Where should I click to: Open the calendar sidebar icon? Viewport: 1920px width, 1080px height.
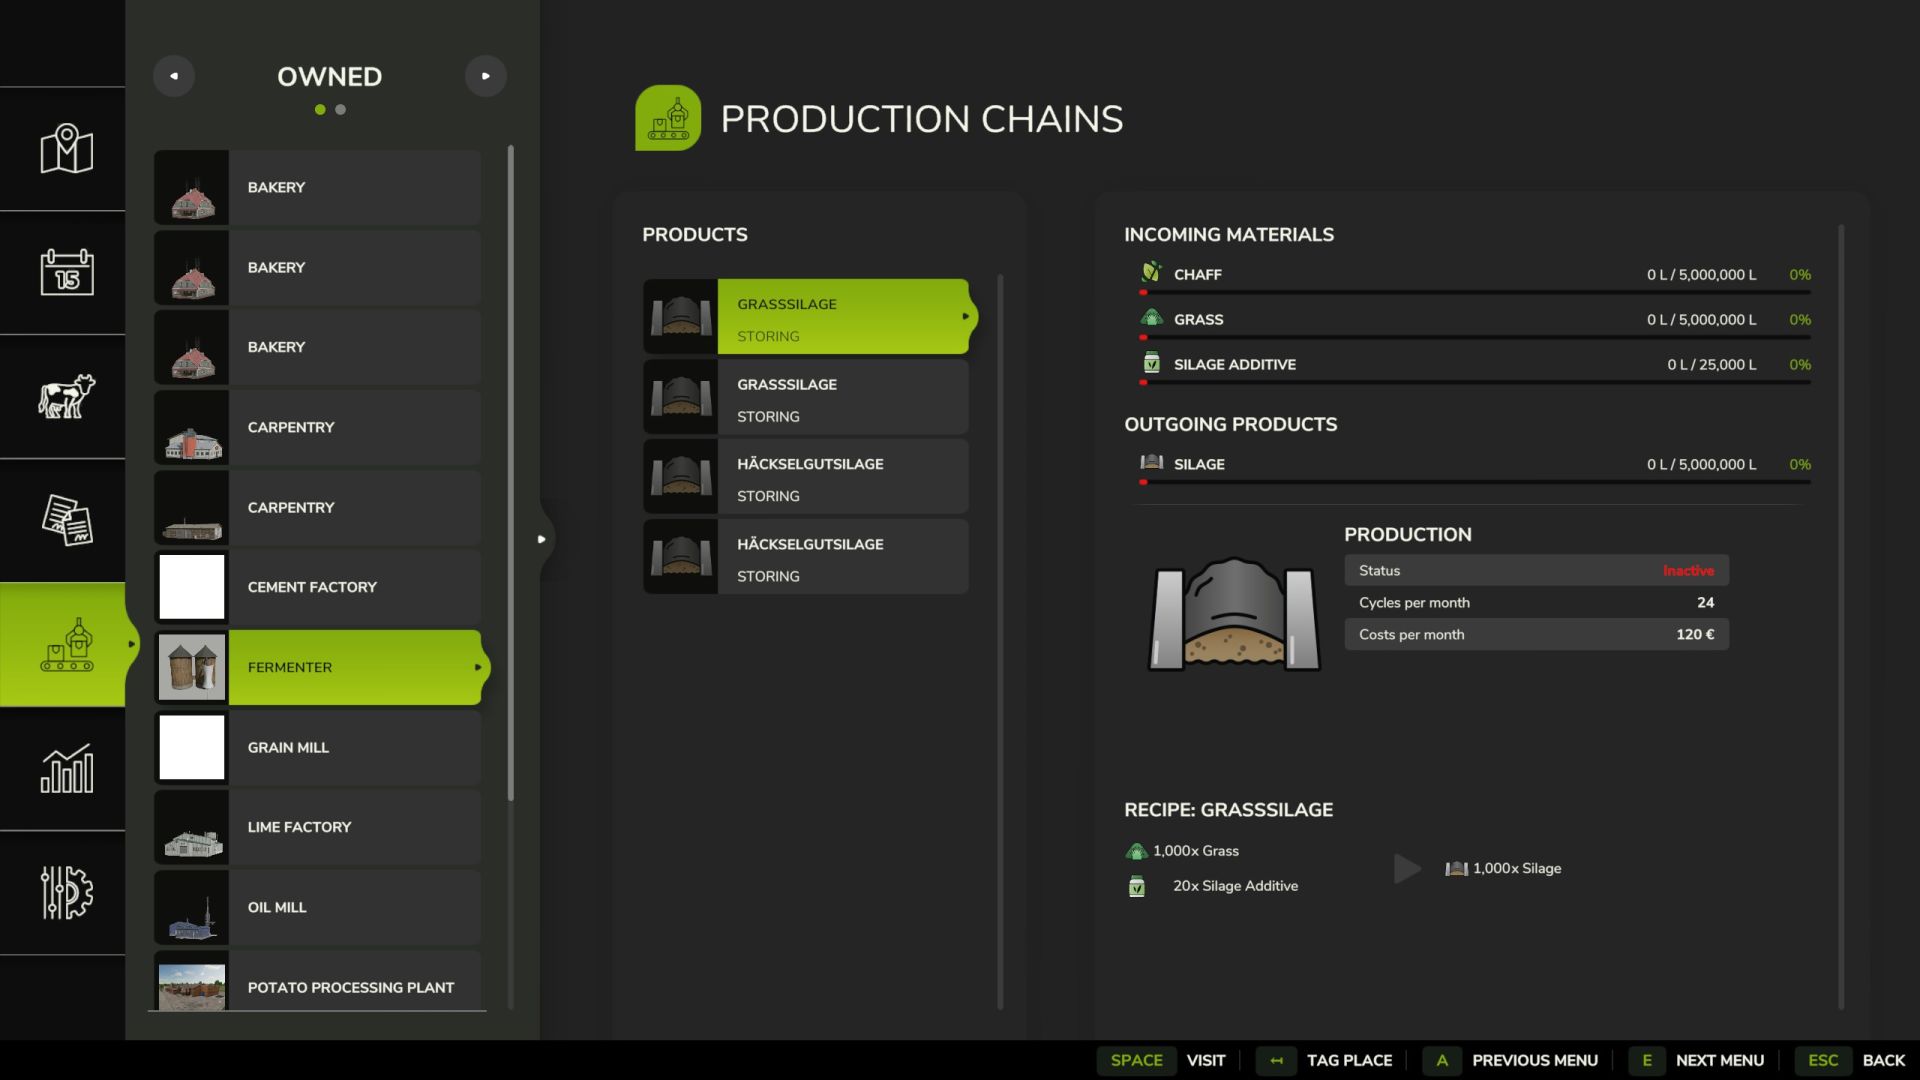pos(66,272)
